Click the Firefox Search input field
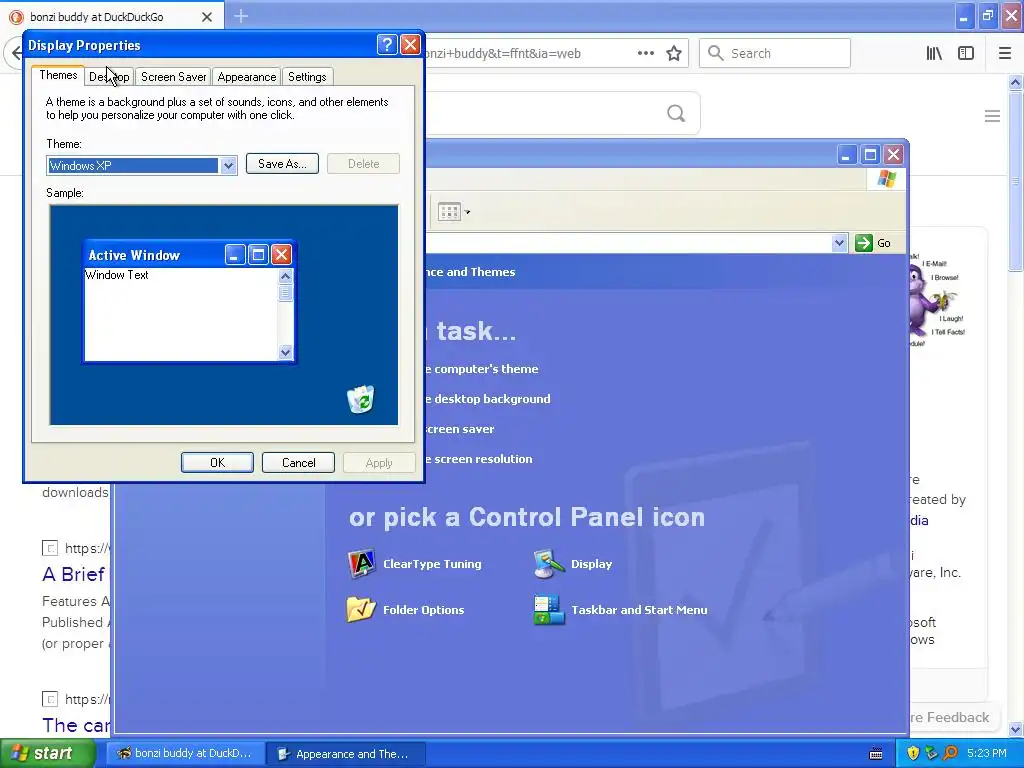The image size is (1024, 768). click(775, 54)
